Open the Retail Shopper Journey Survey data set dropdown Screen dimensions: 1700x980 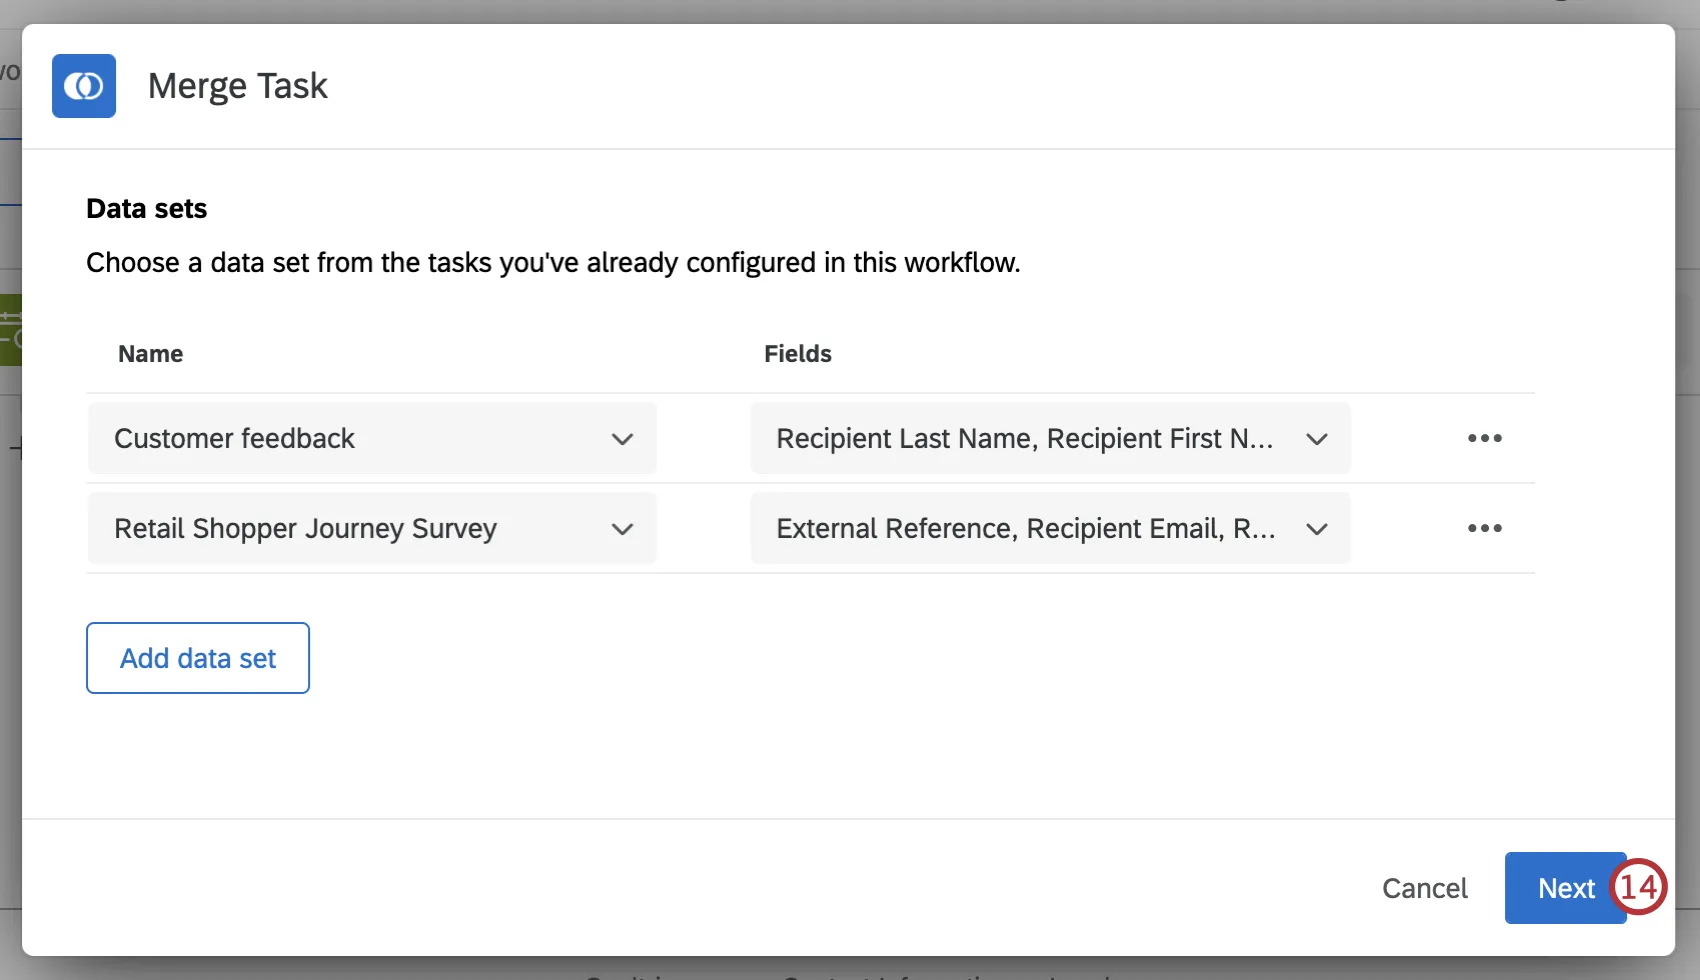coord(371,528)
